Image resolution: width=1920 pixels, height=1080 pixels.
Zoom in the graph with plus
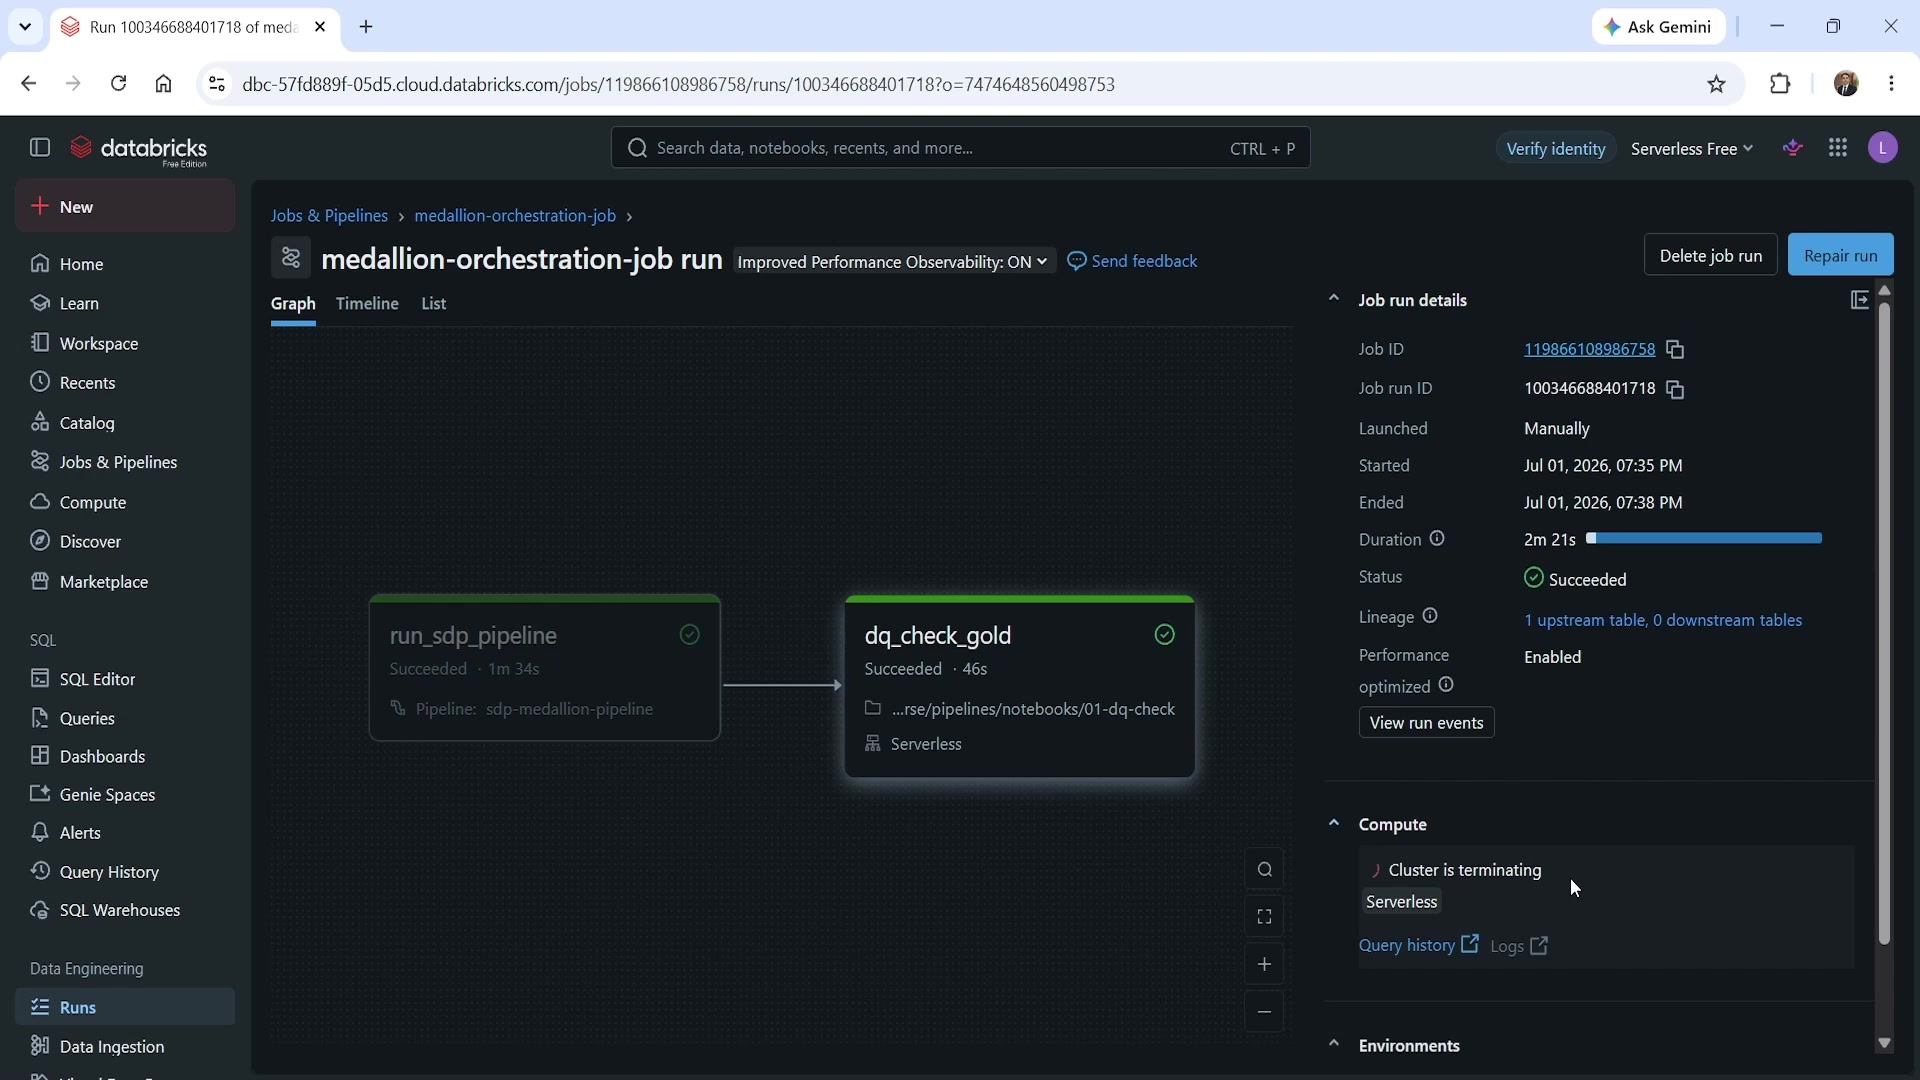pyautogui.click(x=1265, y=964)
